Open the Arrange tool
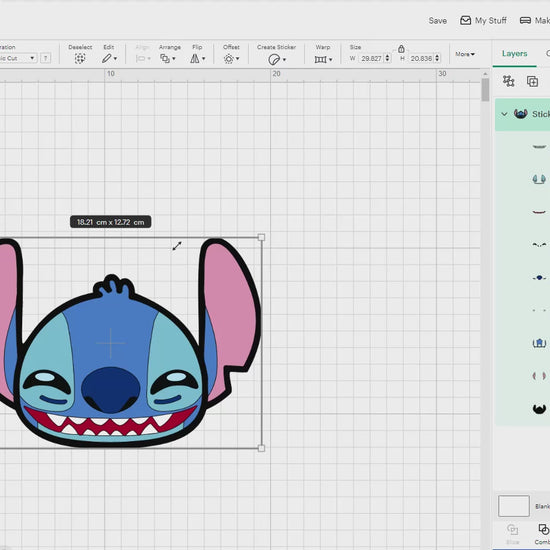Image resolution: width=550 pixels, height=550 pixels. (x=165, y=58)
